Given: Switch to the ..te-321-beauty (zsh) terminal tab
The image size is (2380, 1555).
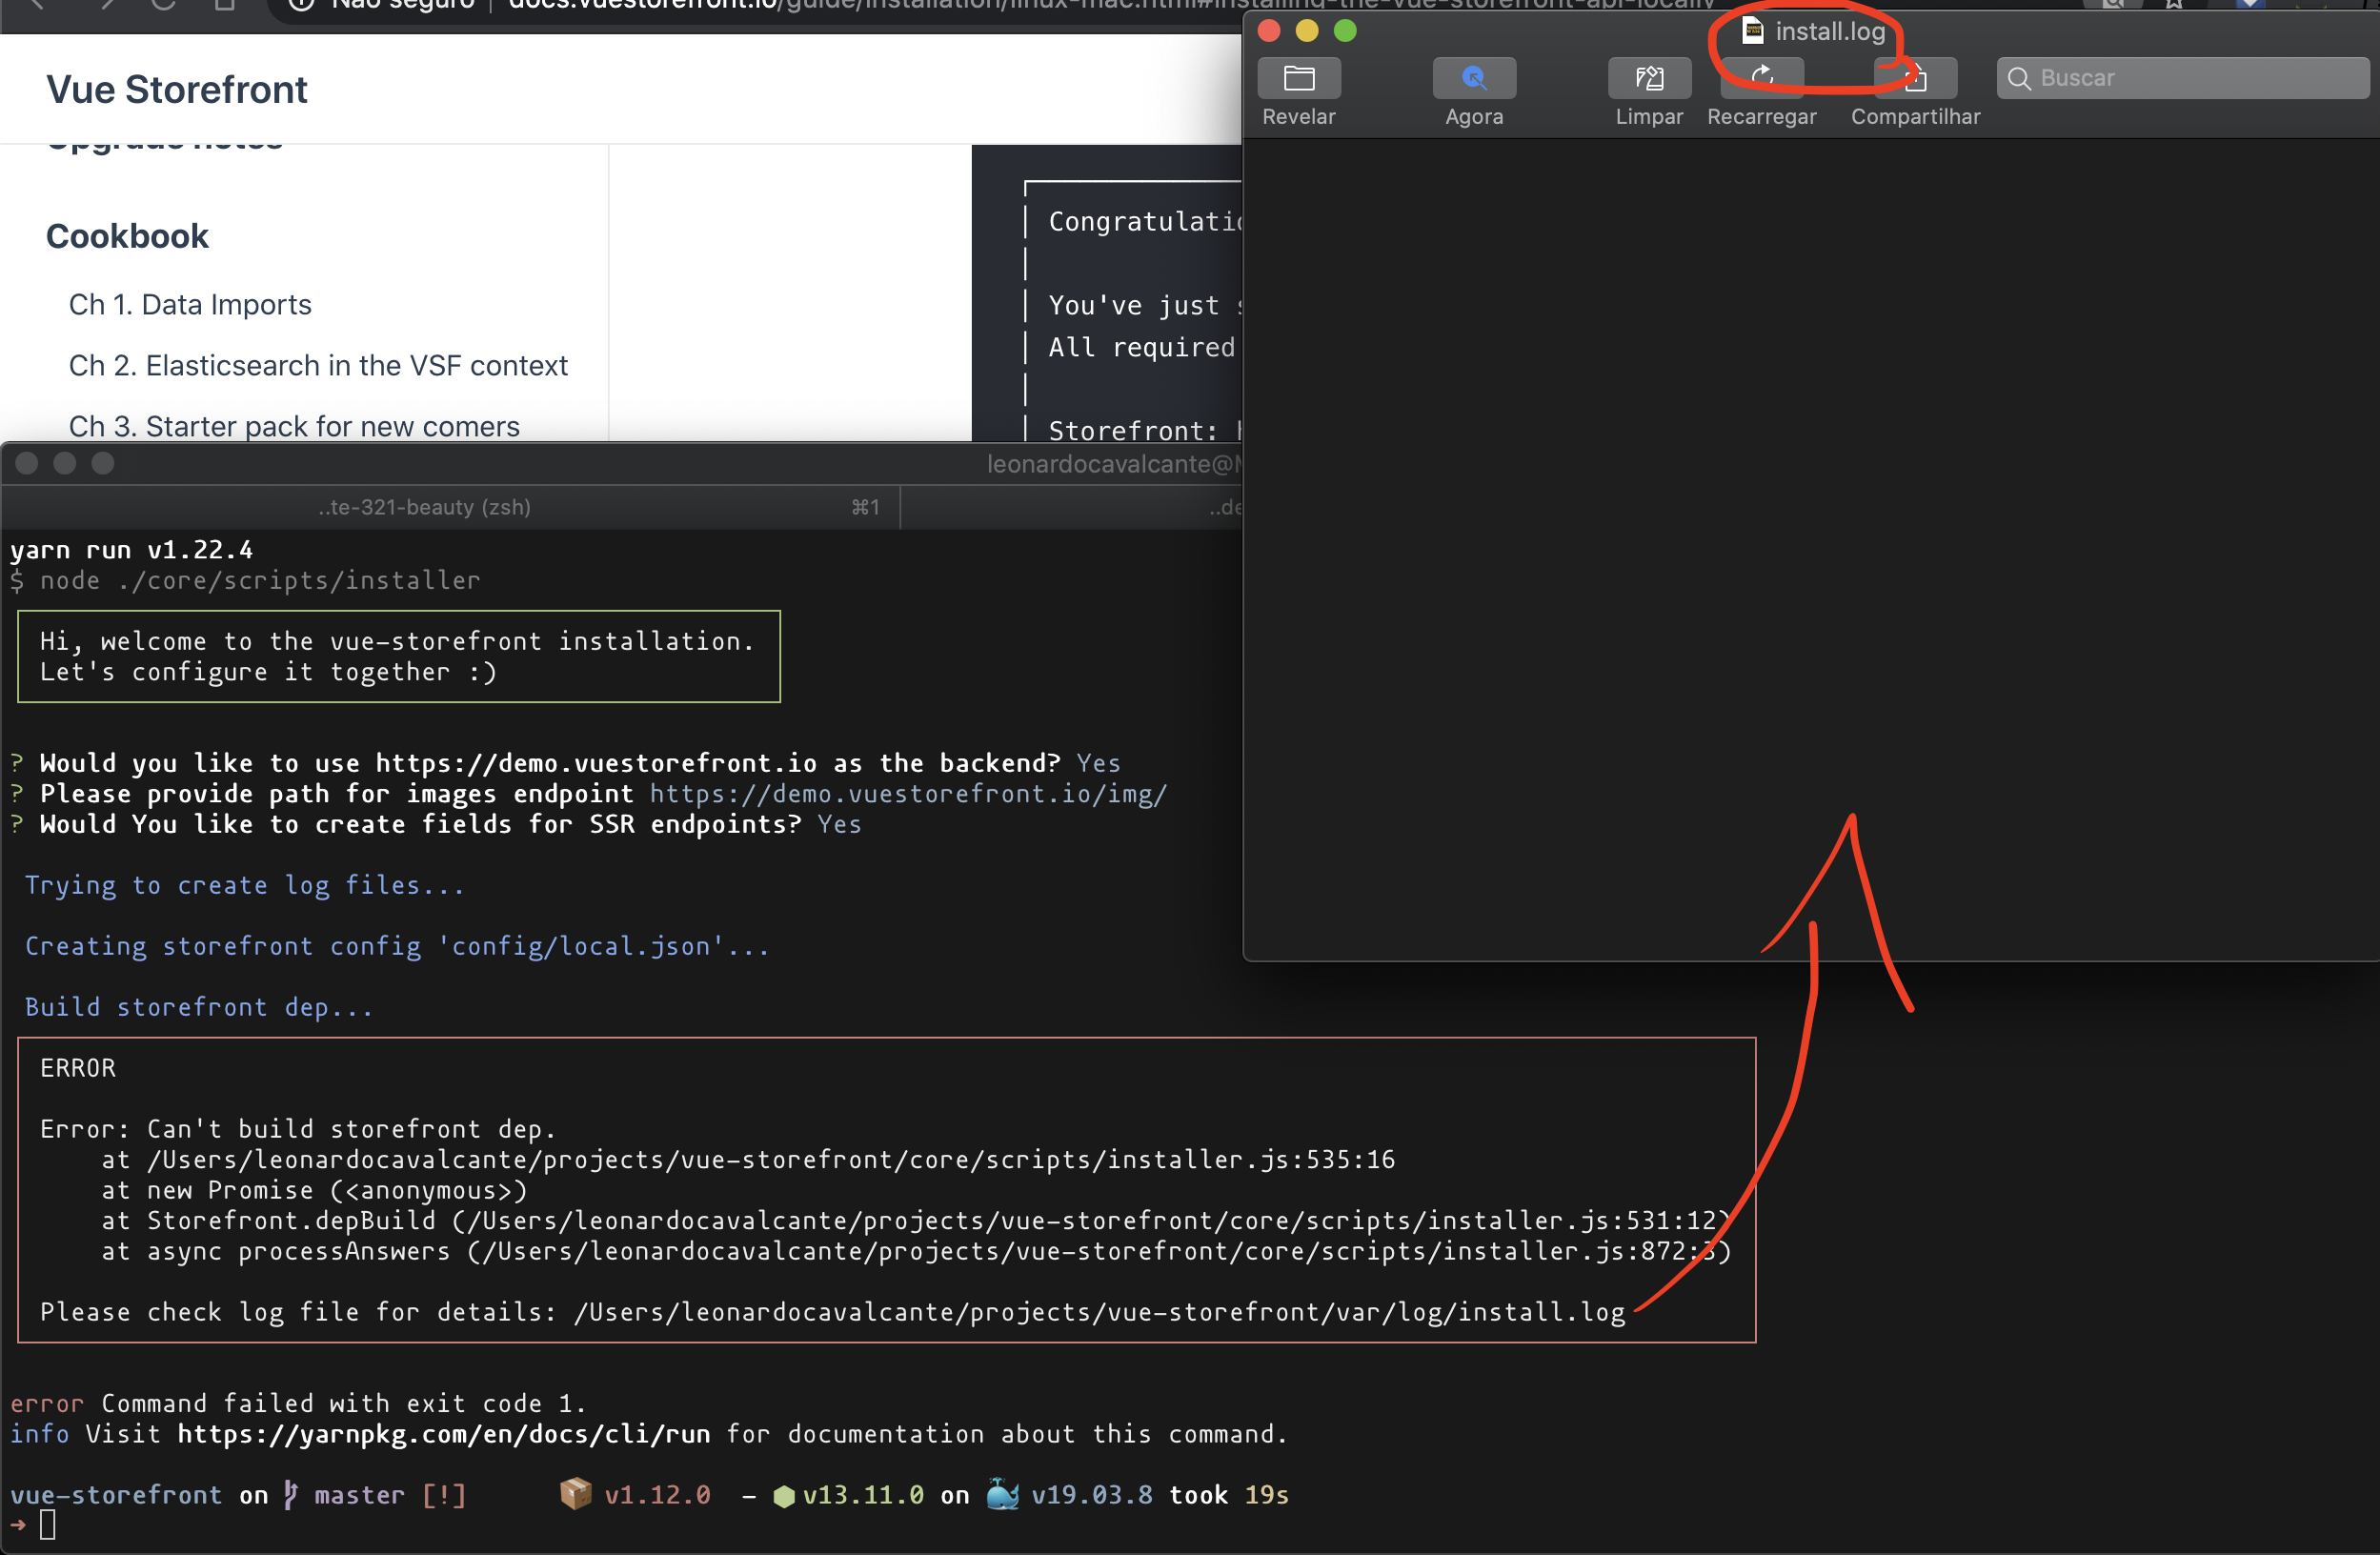Looking at the screenshot, I should [424, 507].
